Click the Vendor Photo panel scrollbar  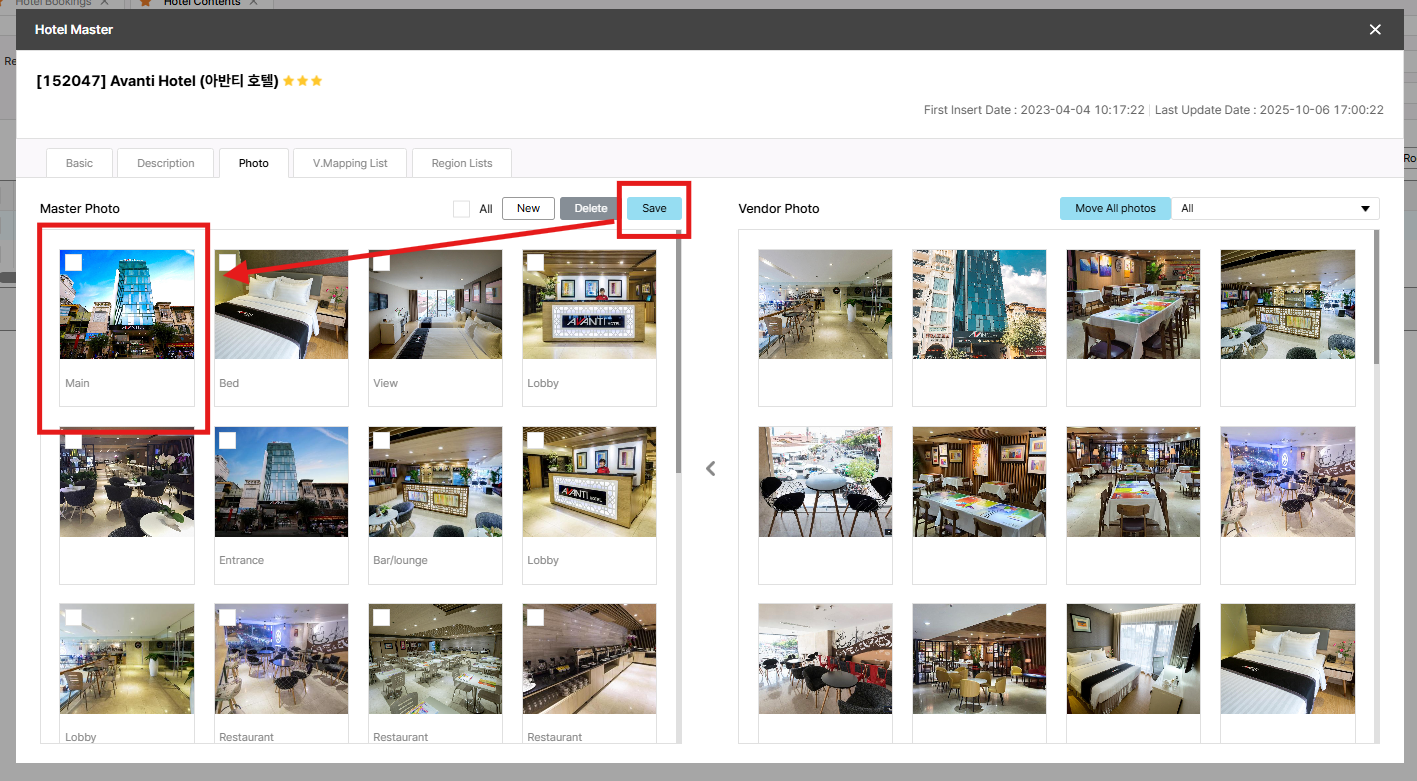coord(1376,300)
